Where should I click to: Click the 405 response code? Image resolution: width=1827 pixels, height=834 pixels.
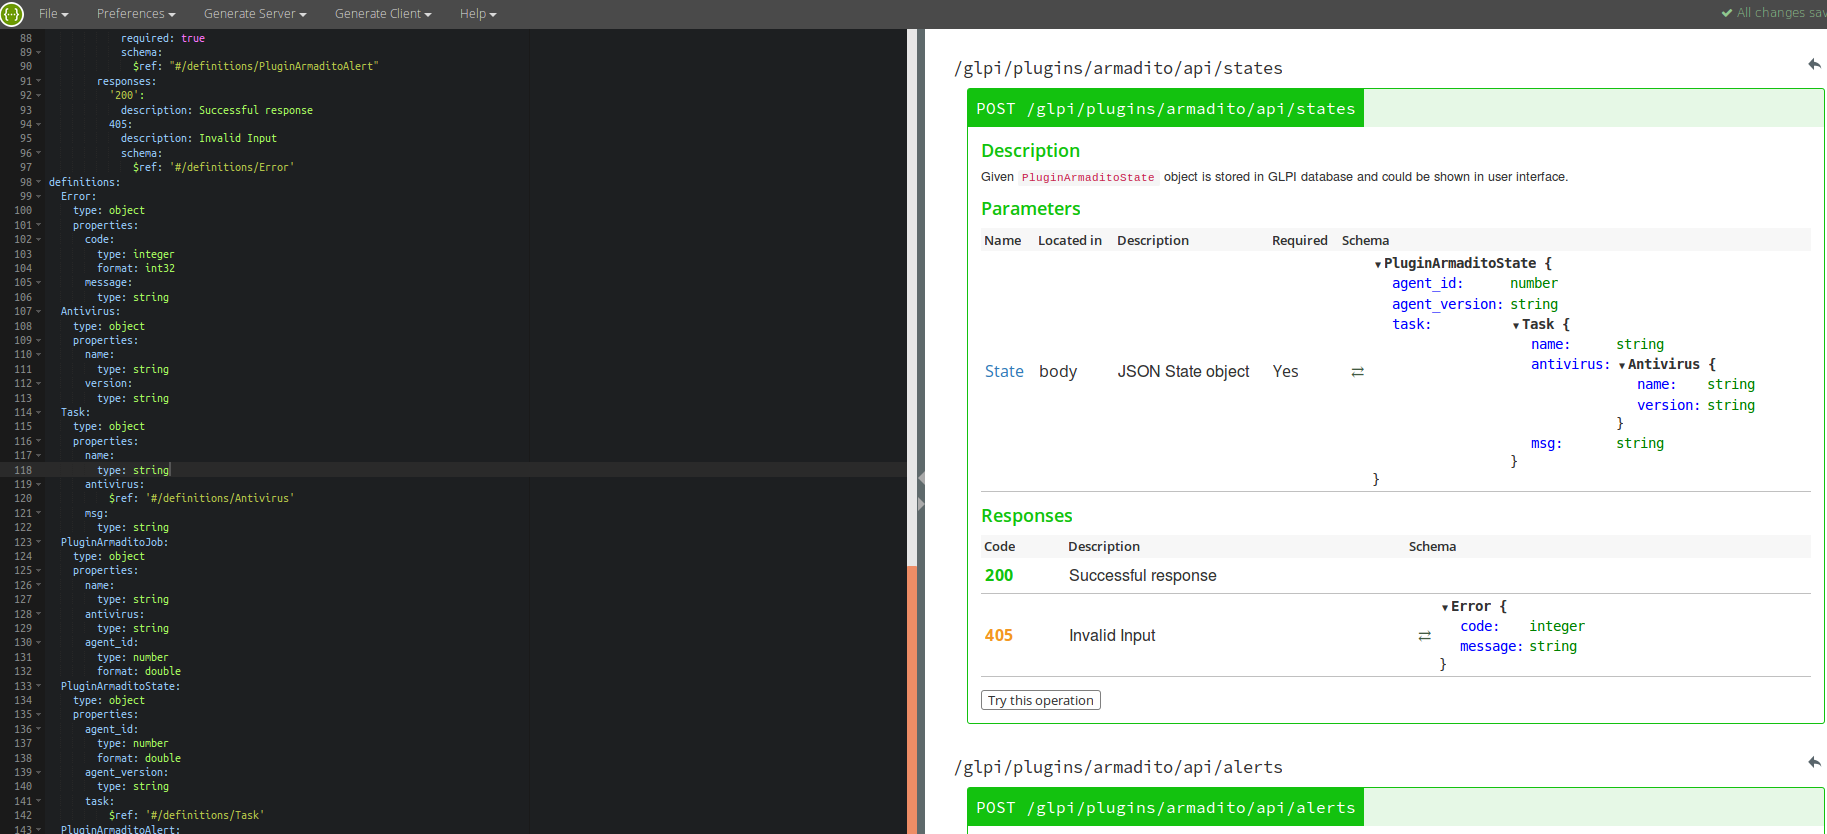[x=999, y=636]
